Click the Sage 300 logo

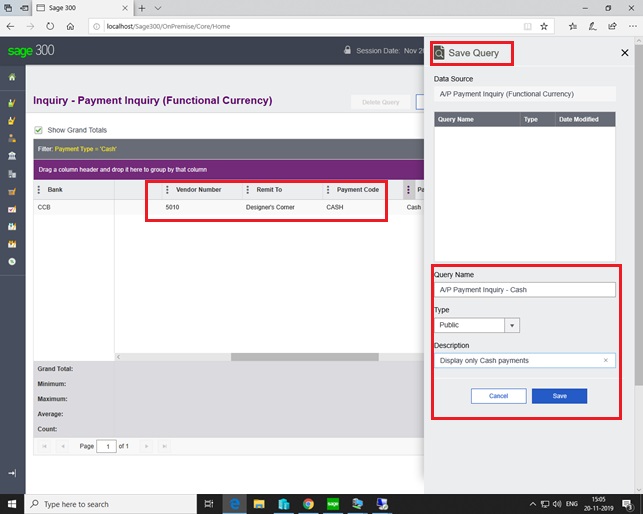point(31,50)
